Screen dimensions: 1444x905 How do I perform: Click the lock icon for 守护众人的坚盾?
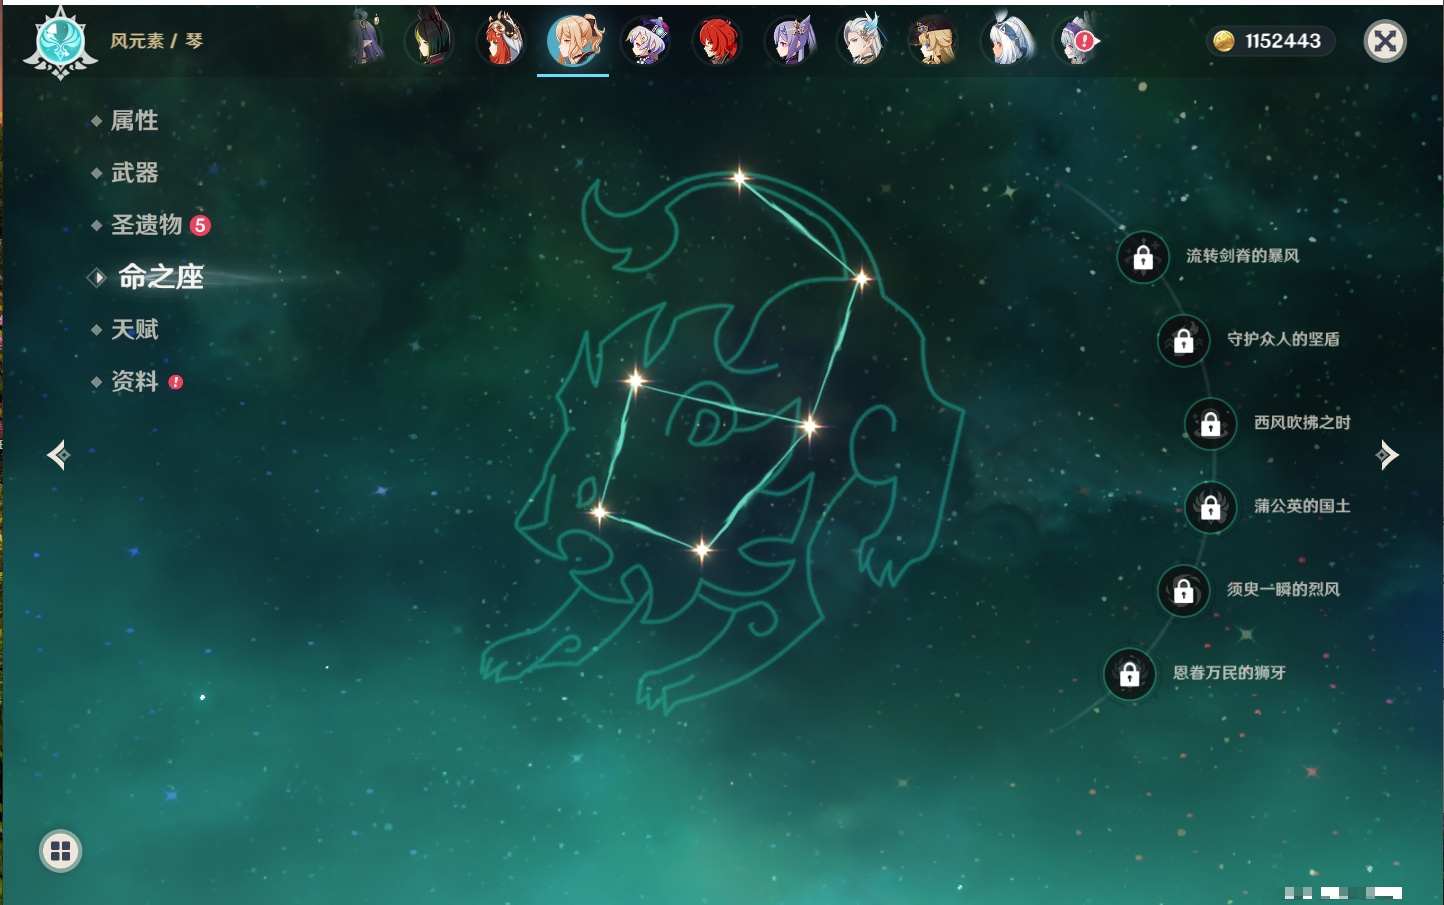1183,341
